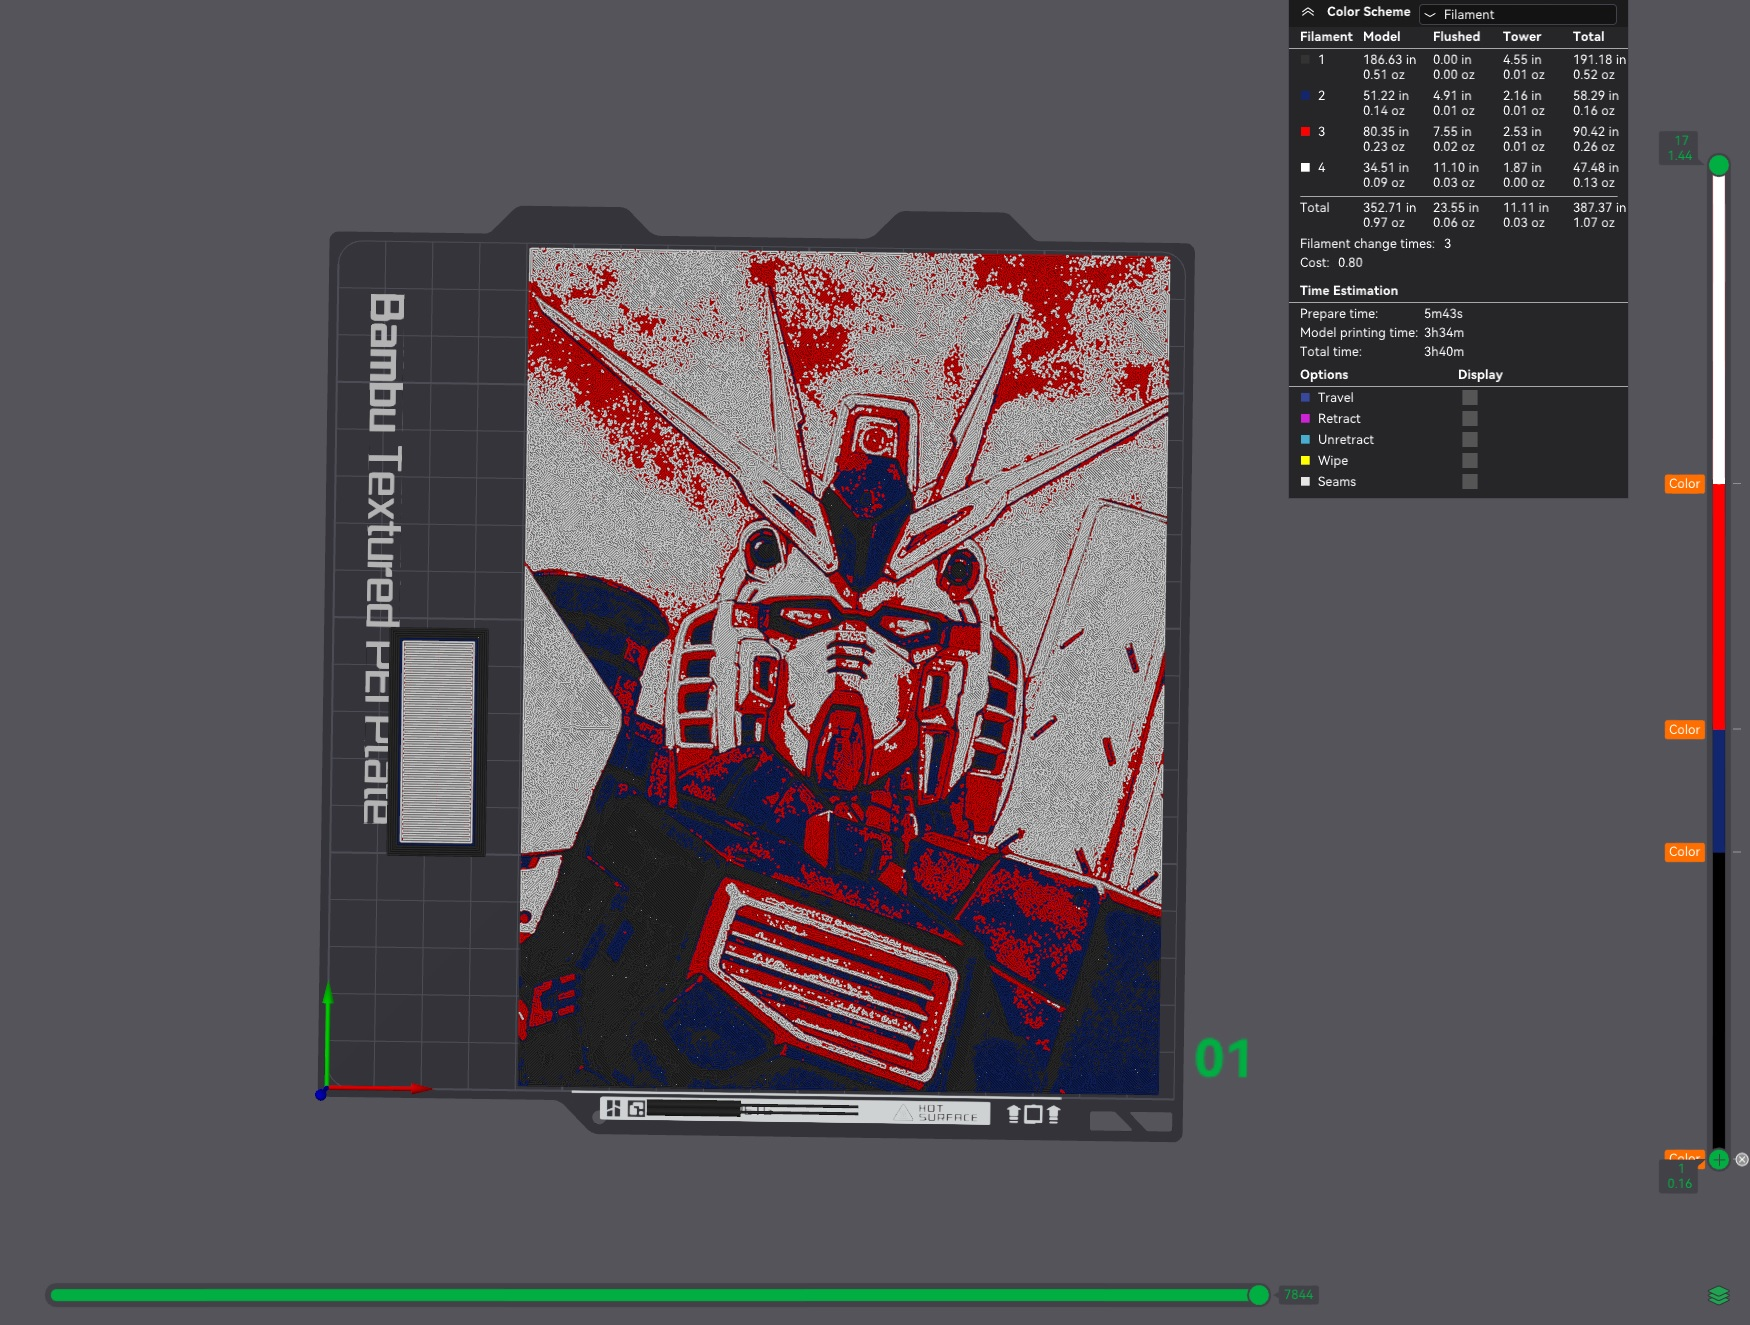Toggle the Travel display checkbox
The image size is (1750, 1325).
tap(1469, 397)
